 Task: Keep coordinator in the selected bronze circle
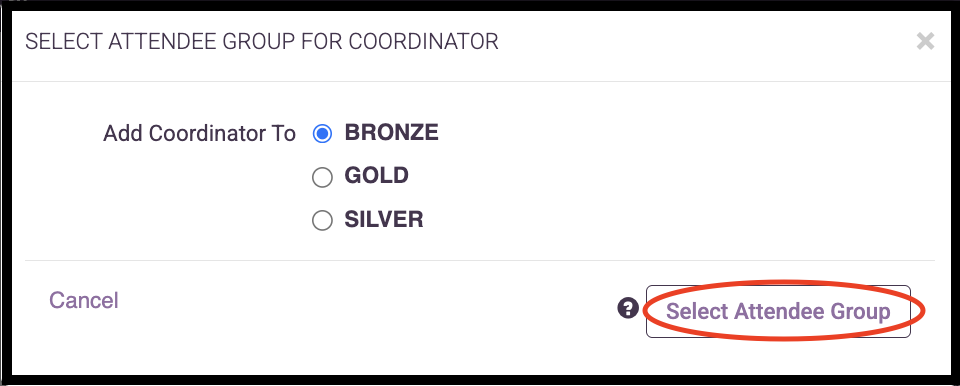pos(322,134)
